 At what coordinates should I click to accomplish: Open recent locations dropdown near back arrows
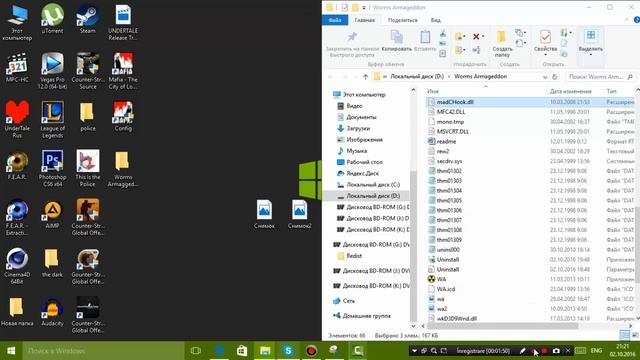pyautogui.click(x=356, y=77)
